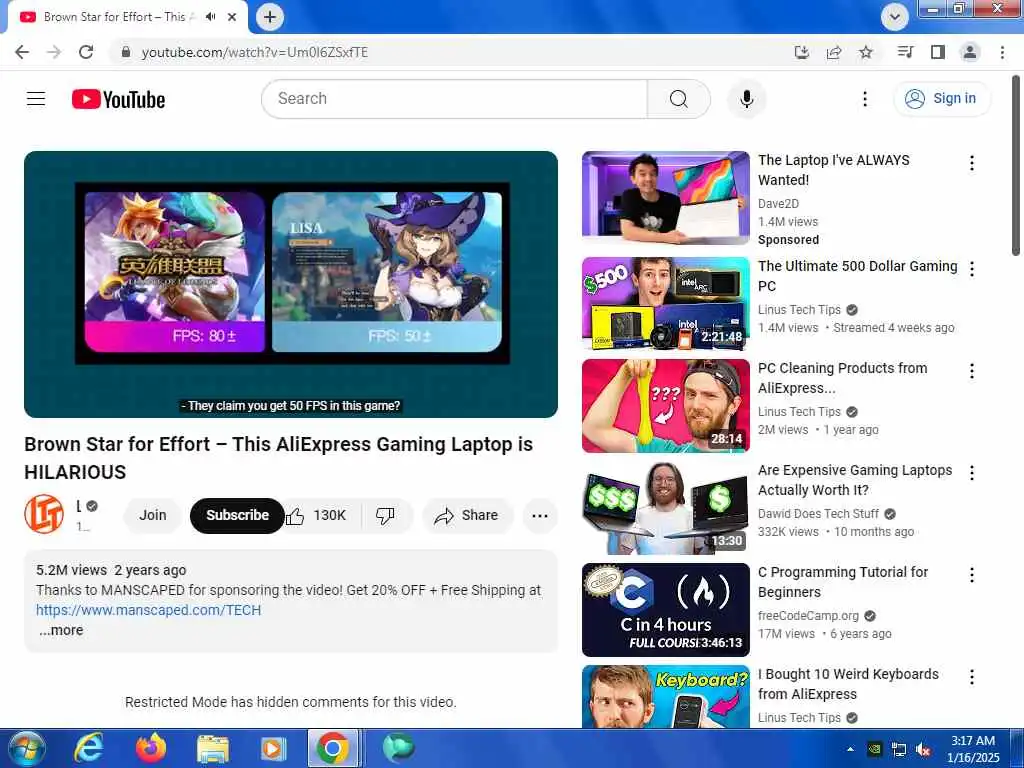Open the Chrome three-dot menu

pyautogui.click(x=1002, y=52)
